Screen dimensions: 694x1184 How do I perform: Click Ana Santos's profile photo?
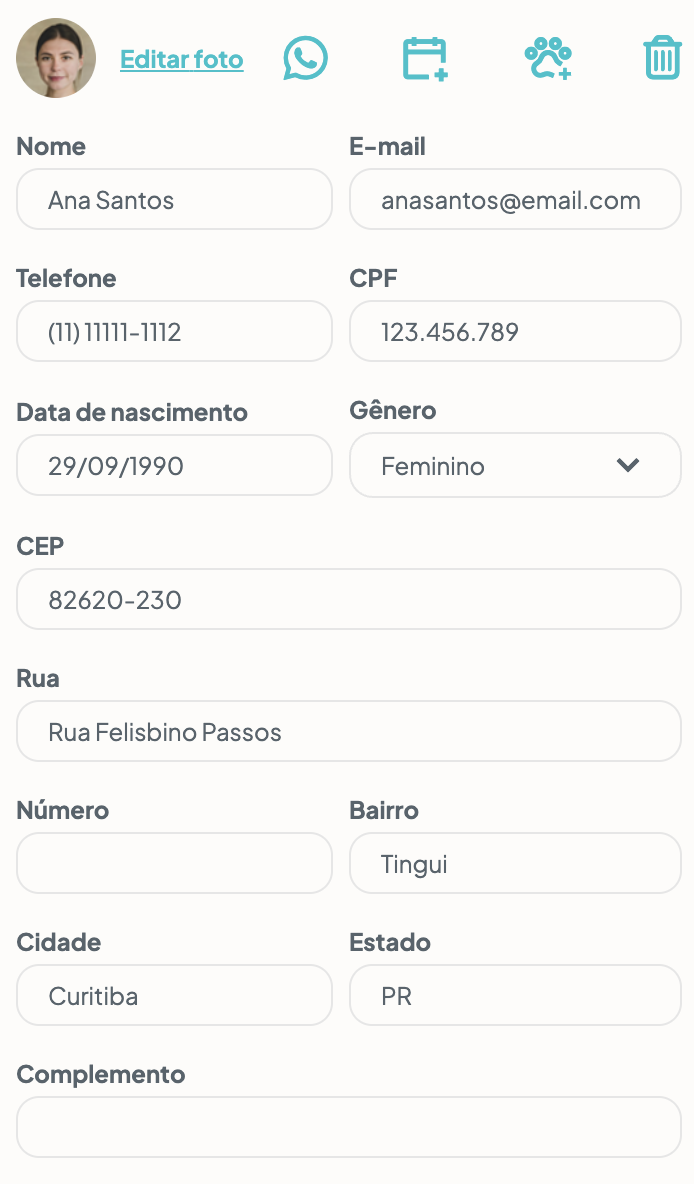tap(56, 58)
